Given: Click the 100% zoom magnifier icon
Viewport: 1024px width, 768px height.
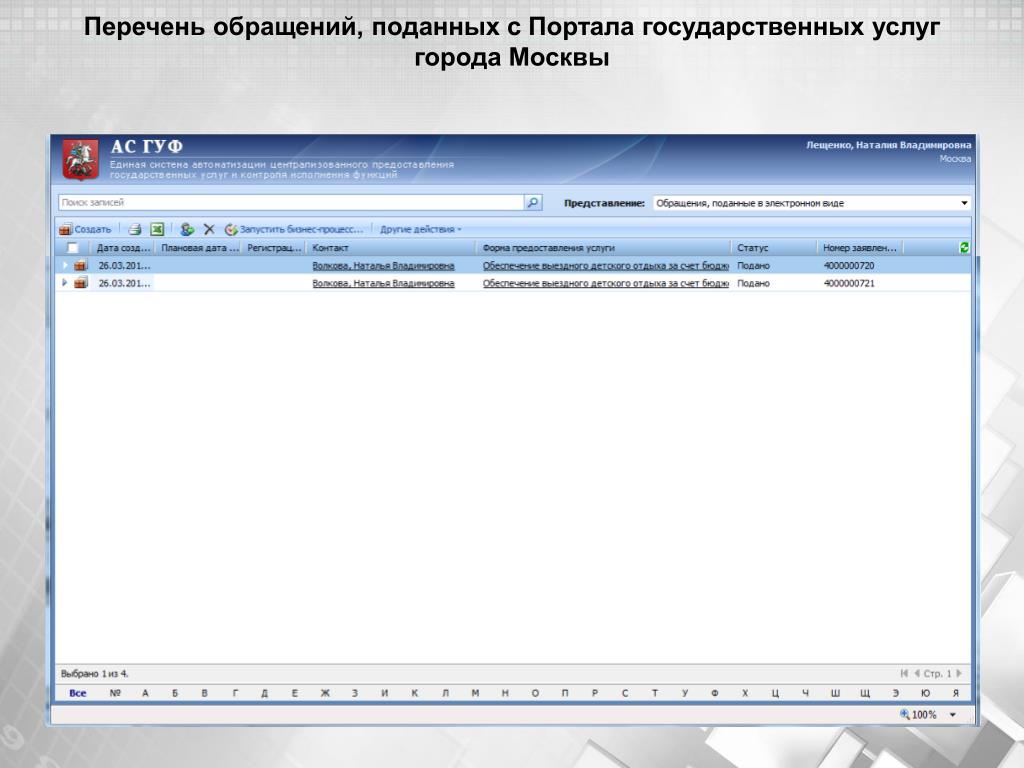Looking at the screenshot, I should point(905,714).
